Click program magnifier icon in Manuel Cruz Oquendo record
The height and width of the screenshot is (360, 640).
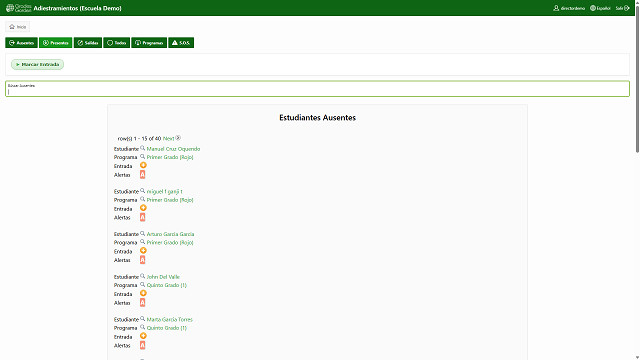click(142, 156)
